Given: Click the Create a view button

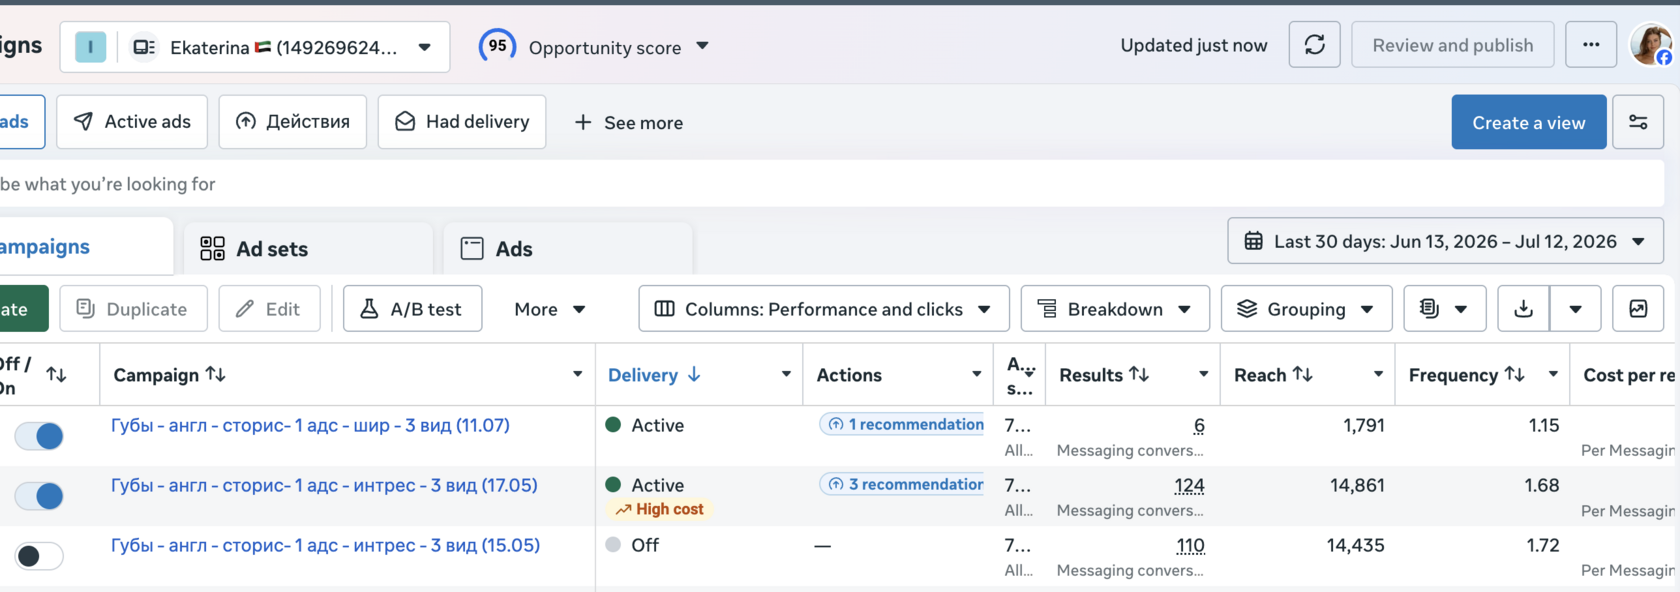Looking at the screenshot, I should tap(1528, 122).
